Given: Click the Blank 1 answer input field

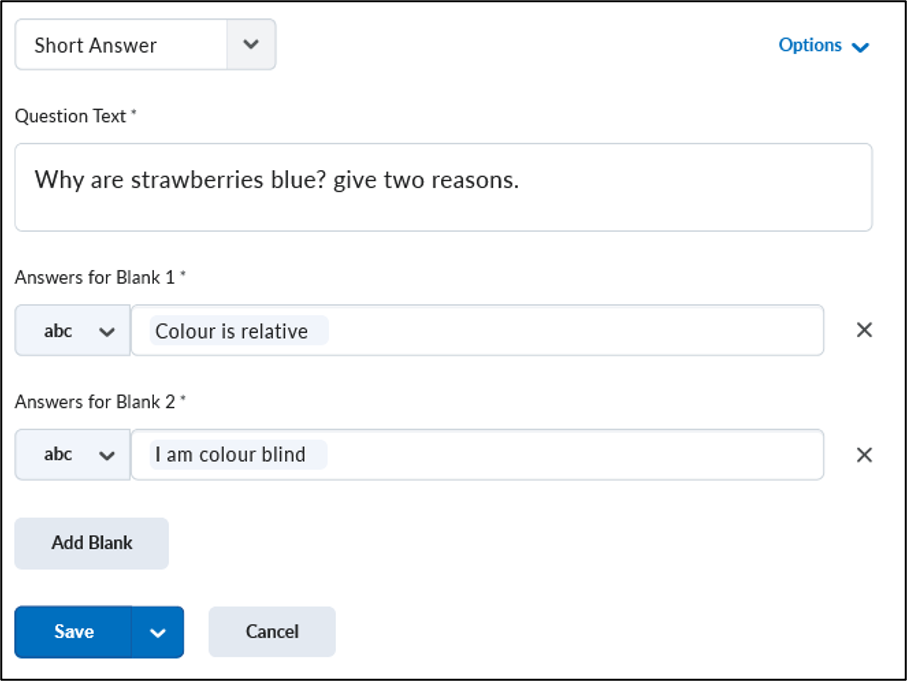Looking at the screenshot, I should point(478,331).
